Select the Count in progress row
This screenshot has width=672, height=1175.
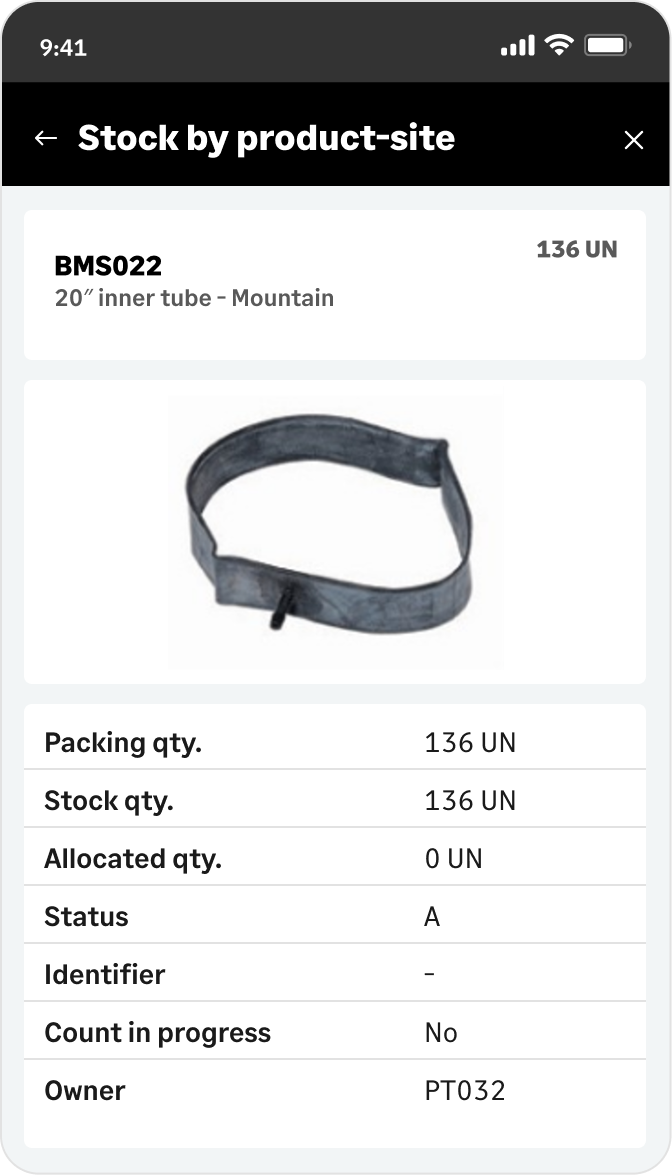click(335, 1032)
